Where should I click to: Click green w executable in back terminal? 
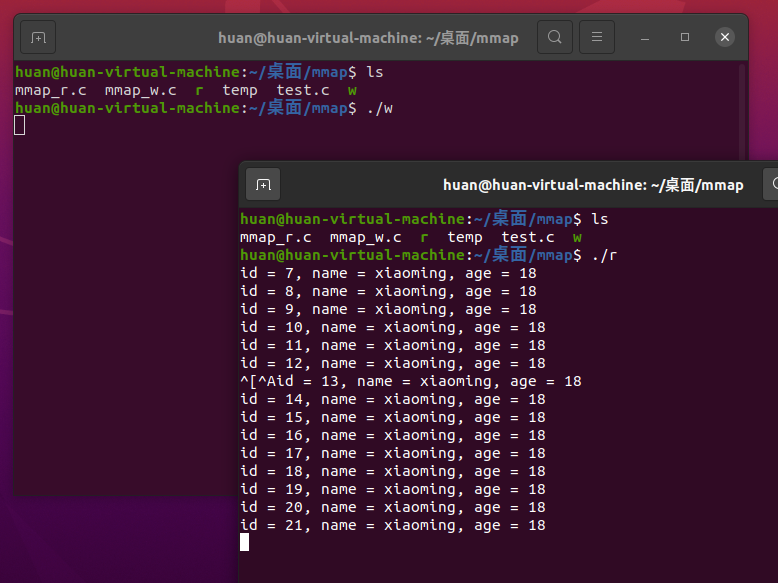[x=352, y=90]
